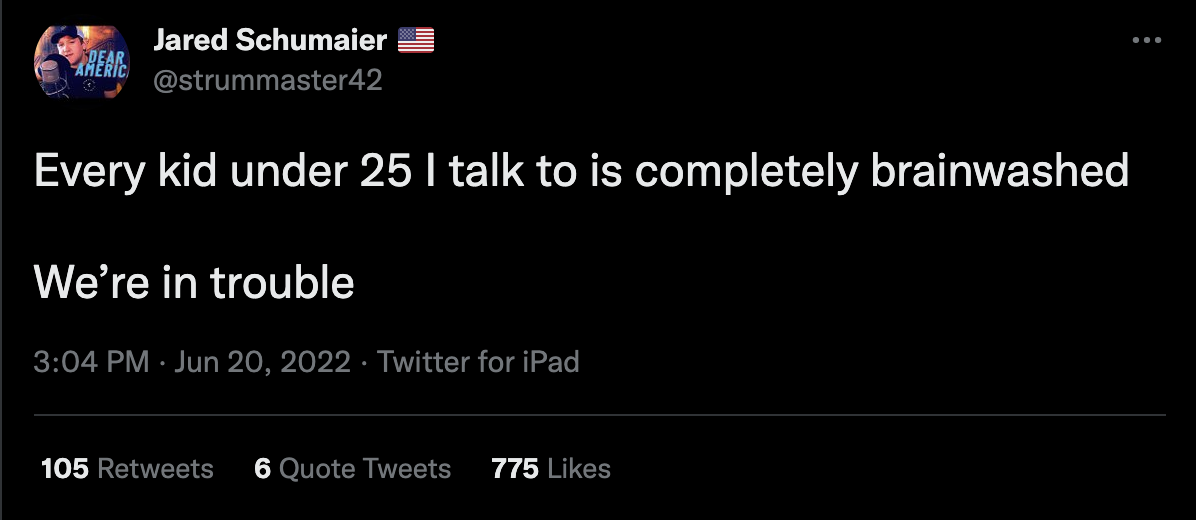The height and width of the screenshot is (520, 1196).
Task: Click Jared Schumaier's profile avatar
Action: pos(82,60)
